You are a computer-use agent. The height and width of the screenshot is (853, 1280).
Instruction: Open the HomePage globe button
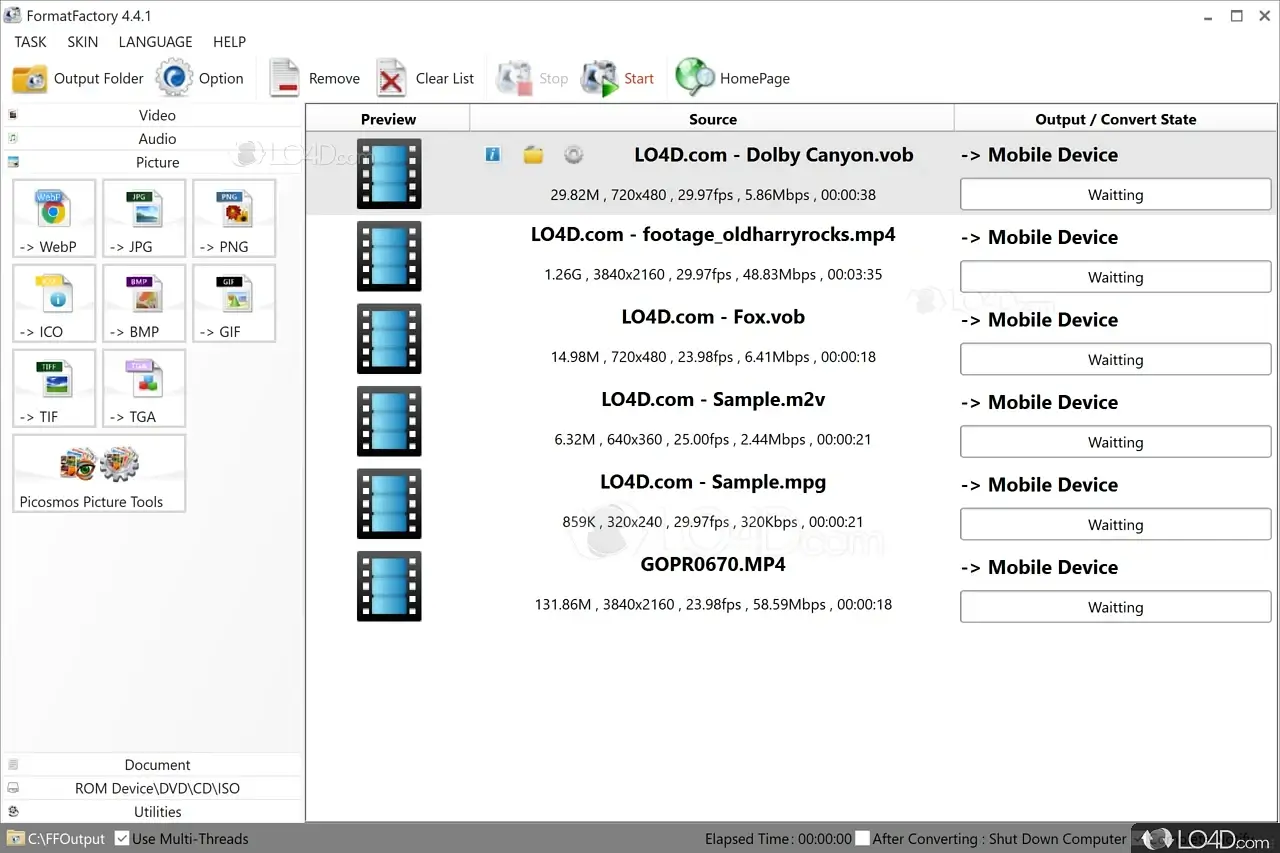tap(733, 78)
